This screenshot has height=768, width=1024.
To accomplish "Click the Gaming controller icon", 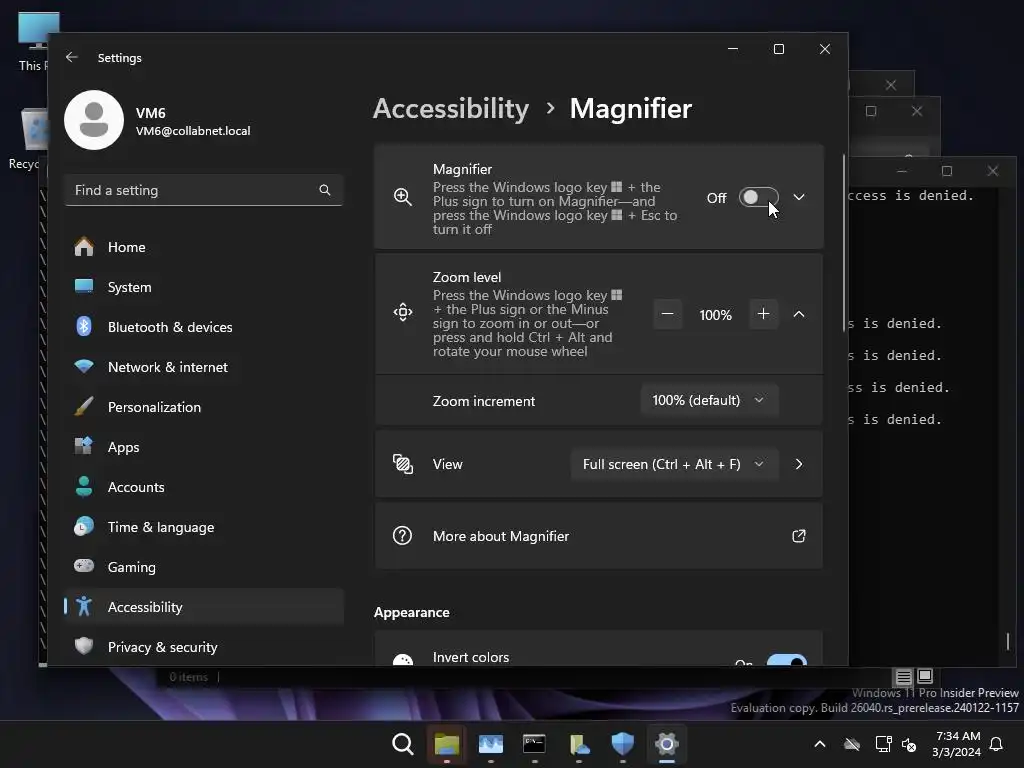I will click(84, 566).
